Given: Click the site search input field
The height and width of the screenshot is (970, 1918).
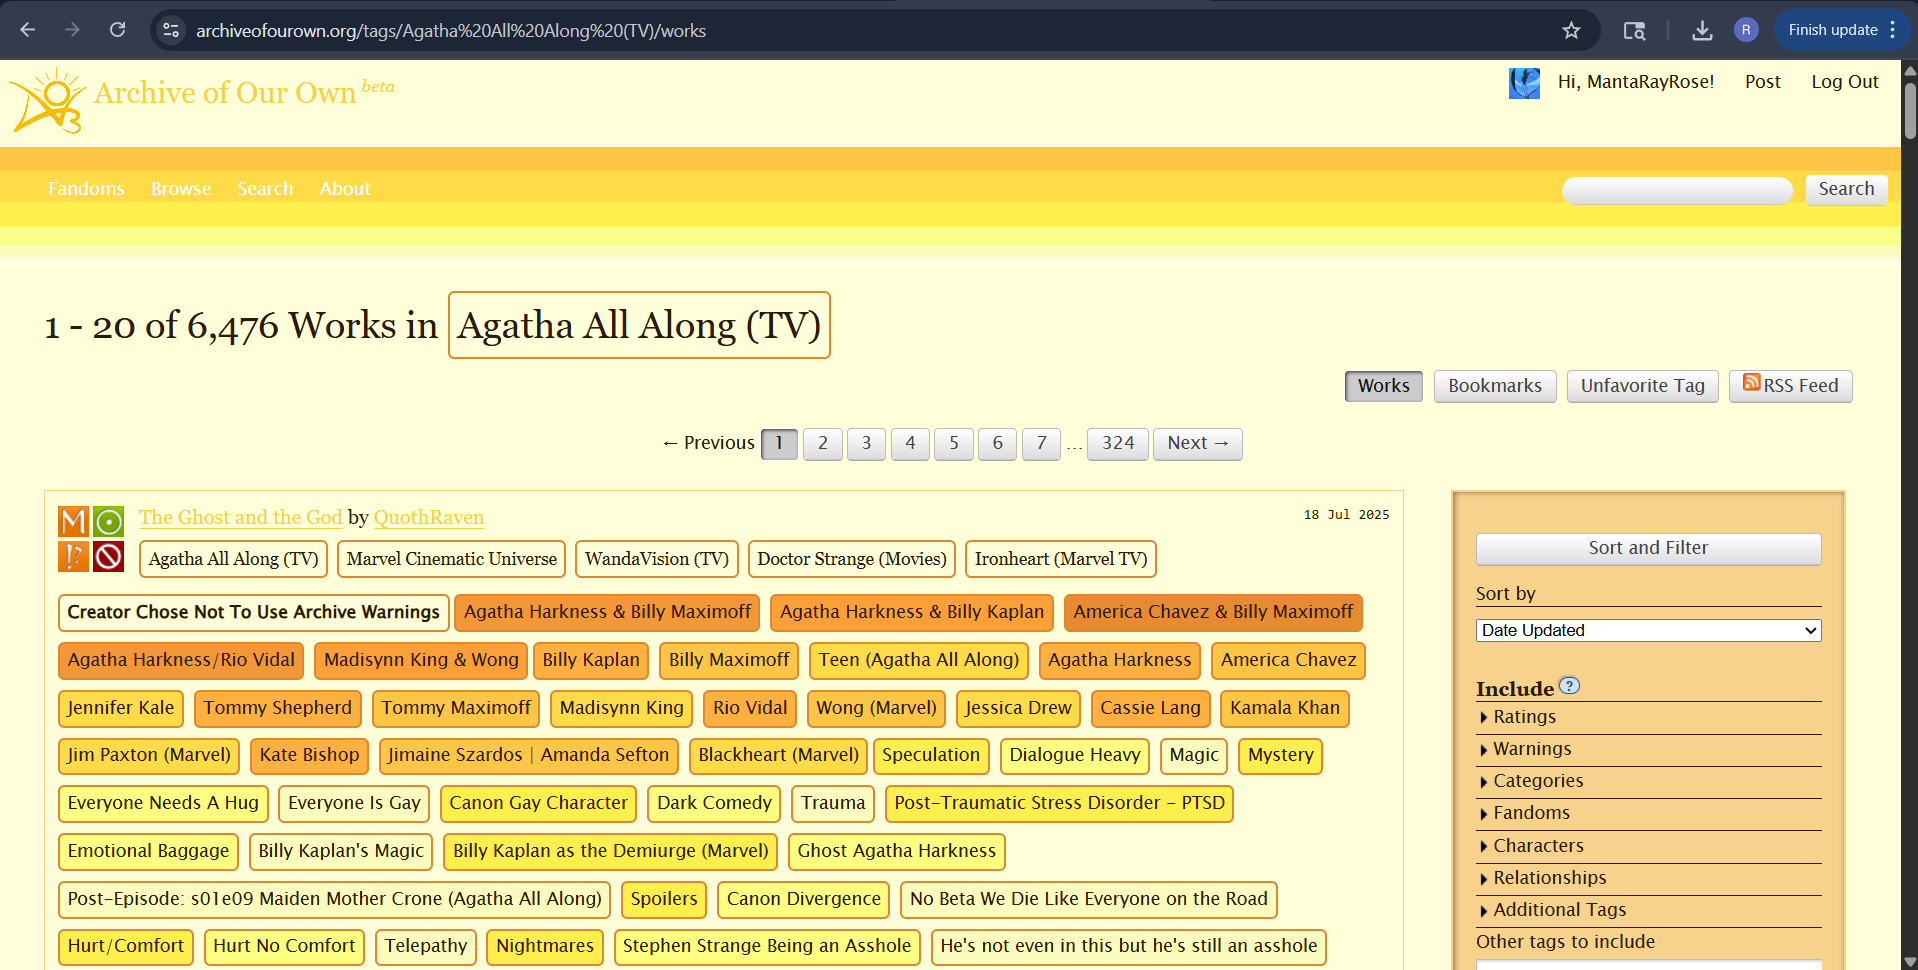Looking at the screenshot, I should point(1677,190).
